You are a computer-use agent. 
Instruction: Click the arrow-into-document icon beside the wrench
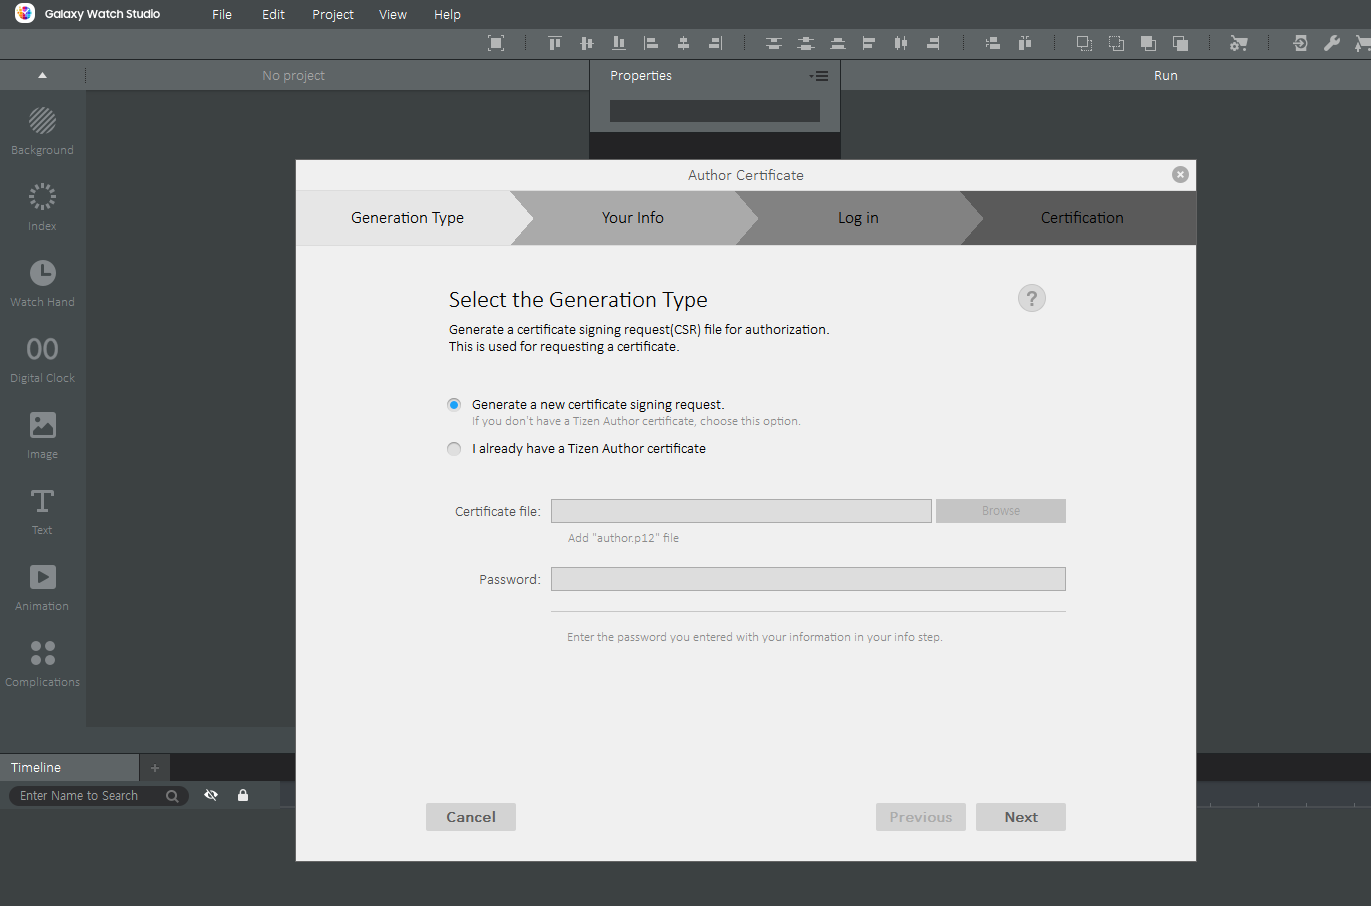1300,43
